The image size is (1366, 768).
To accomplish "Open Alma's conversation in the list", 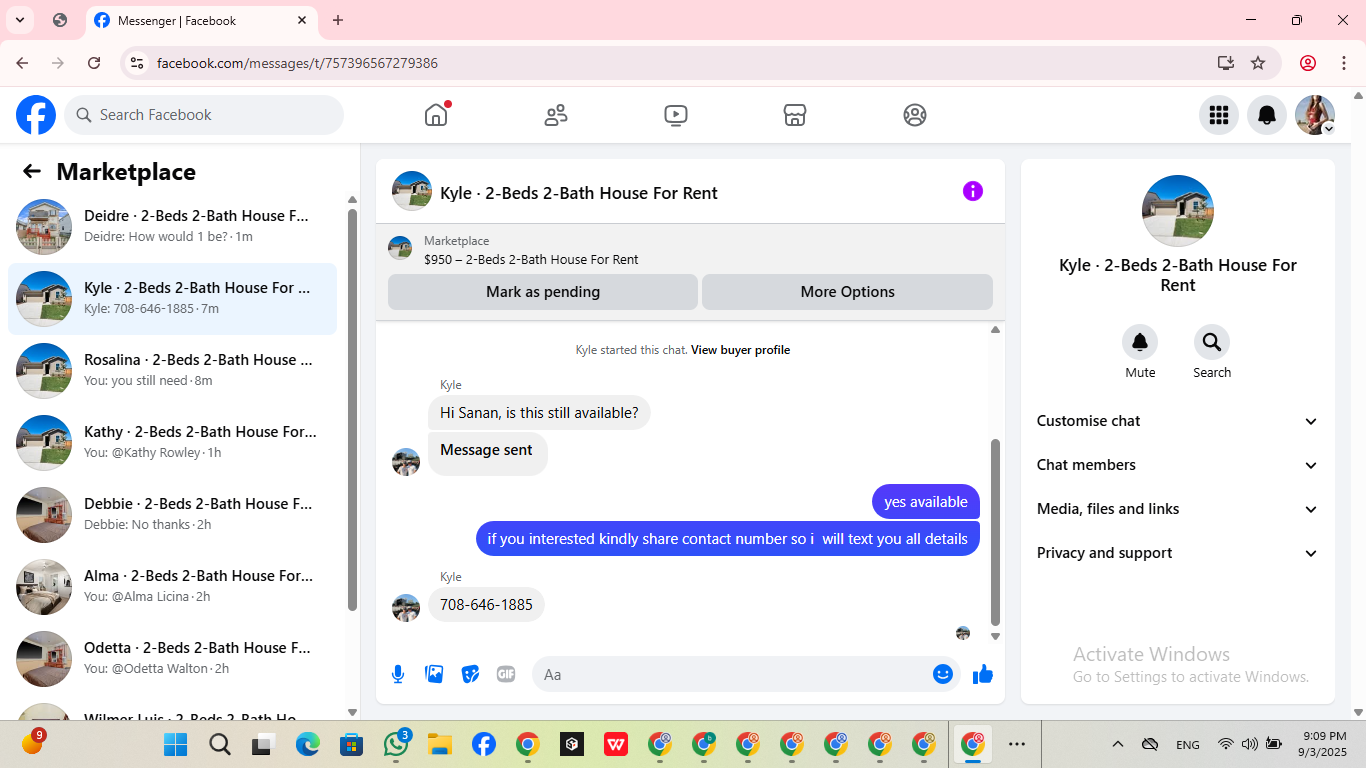I will (172, 587).
